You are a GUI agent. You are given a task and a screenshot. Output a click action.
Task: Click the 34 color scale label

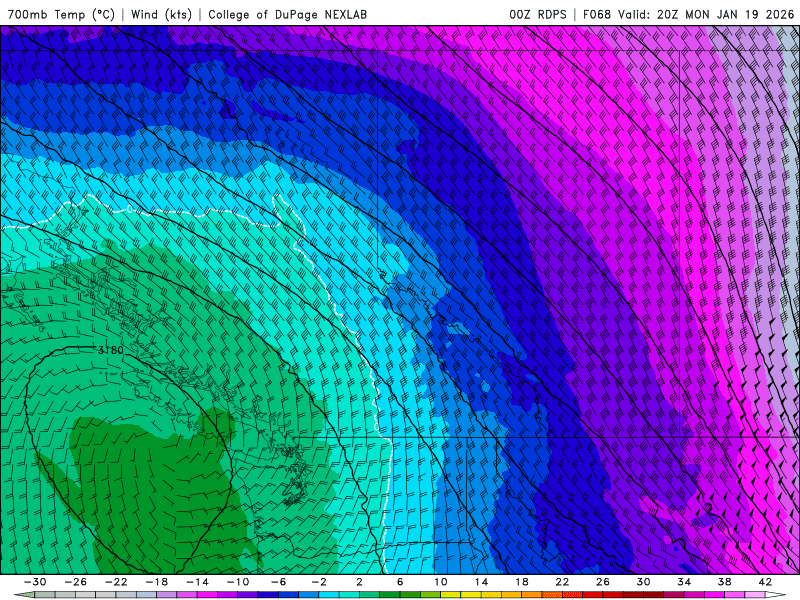point(684,582)
